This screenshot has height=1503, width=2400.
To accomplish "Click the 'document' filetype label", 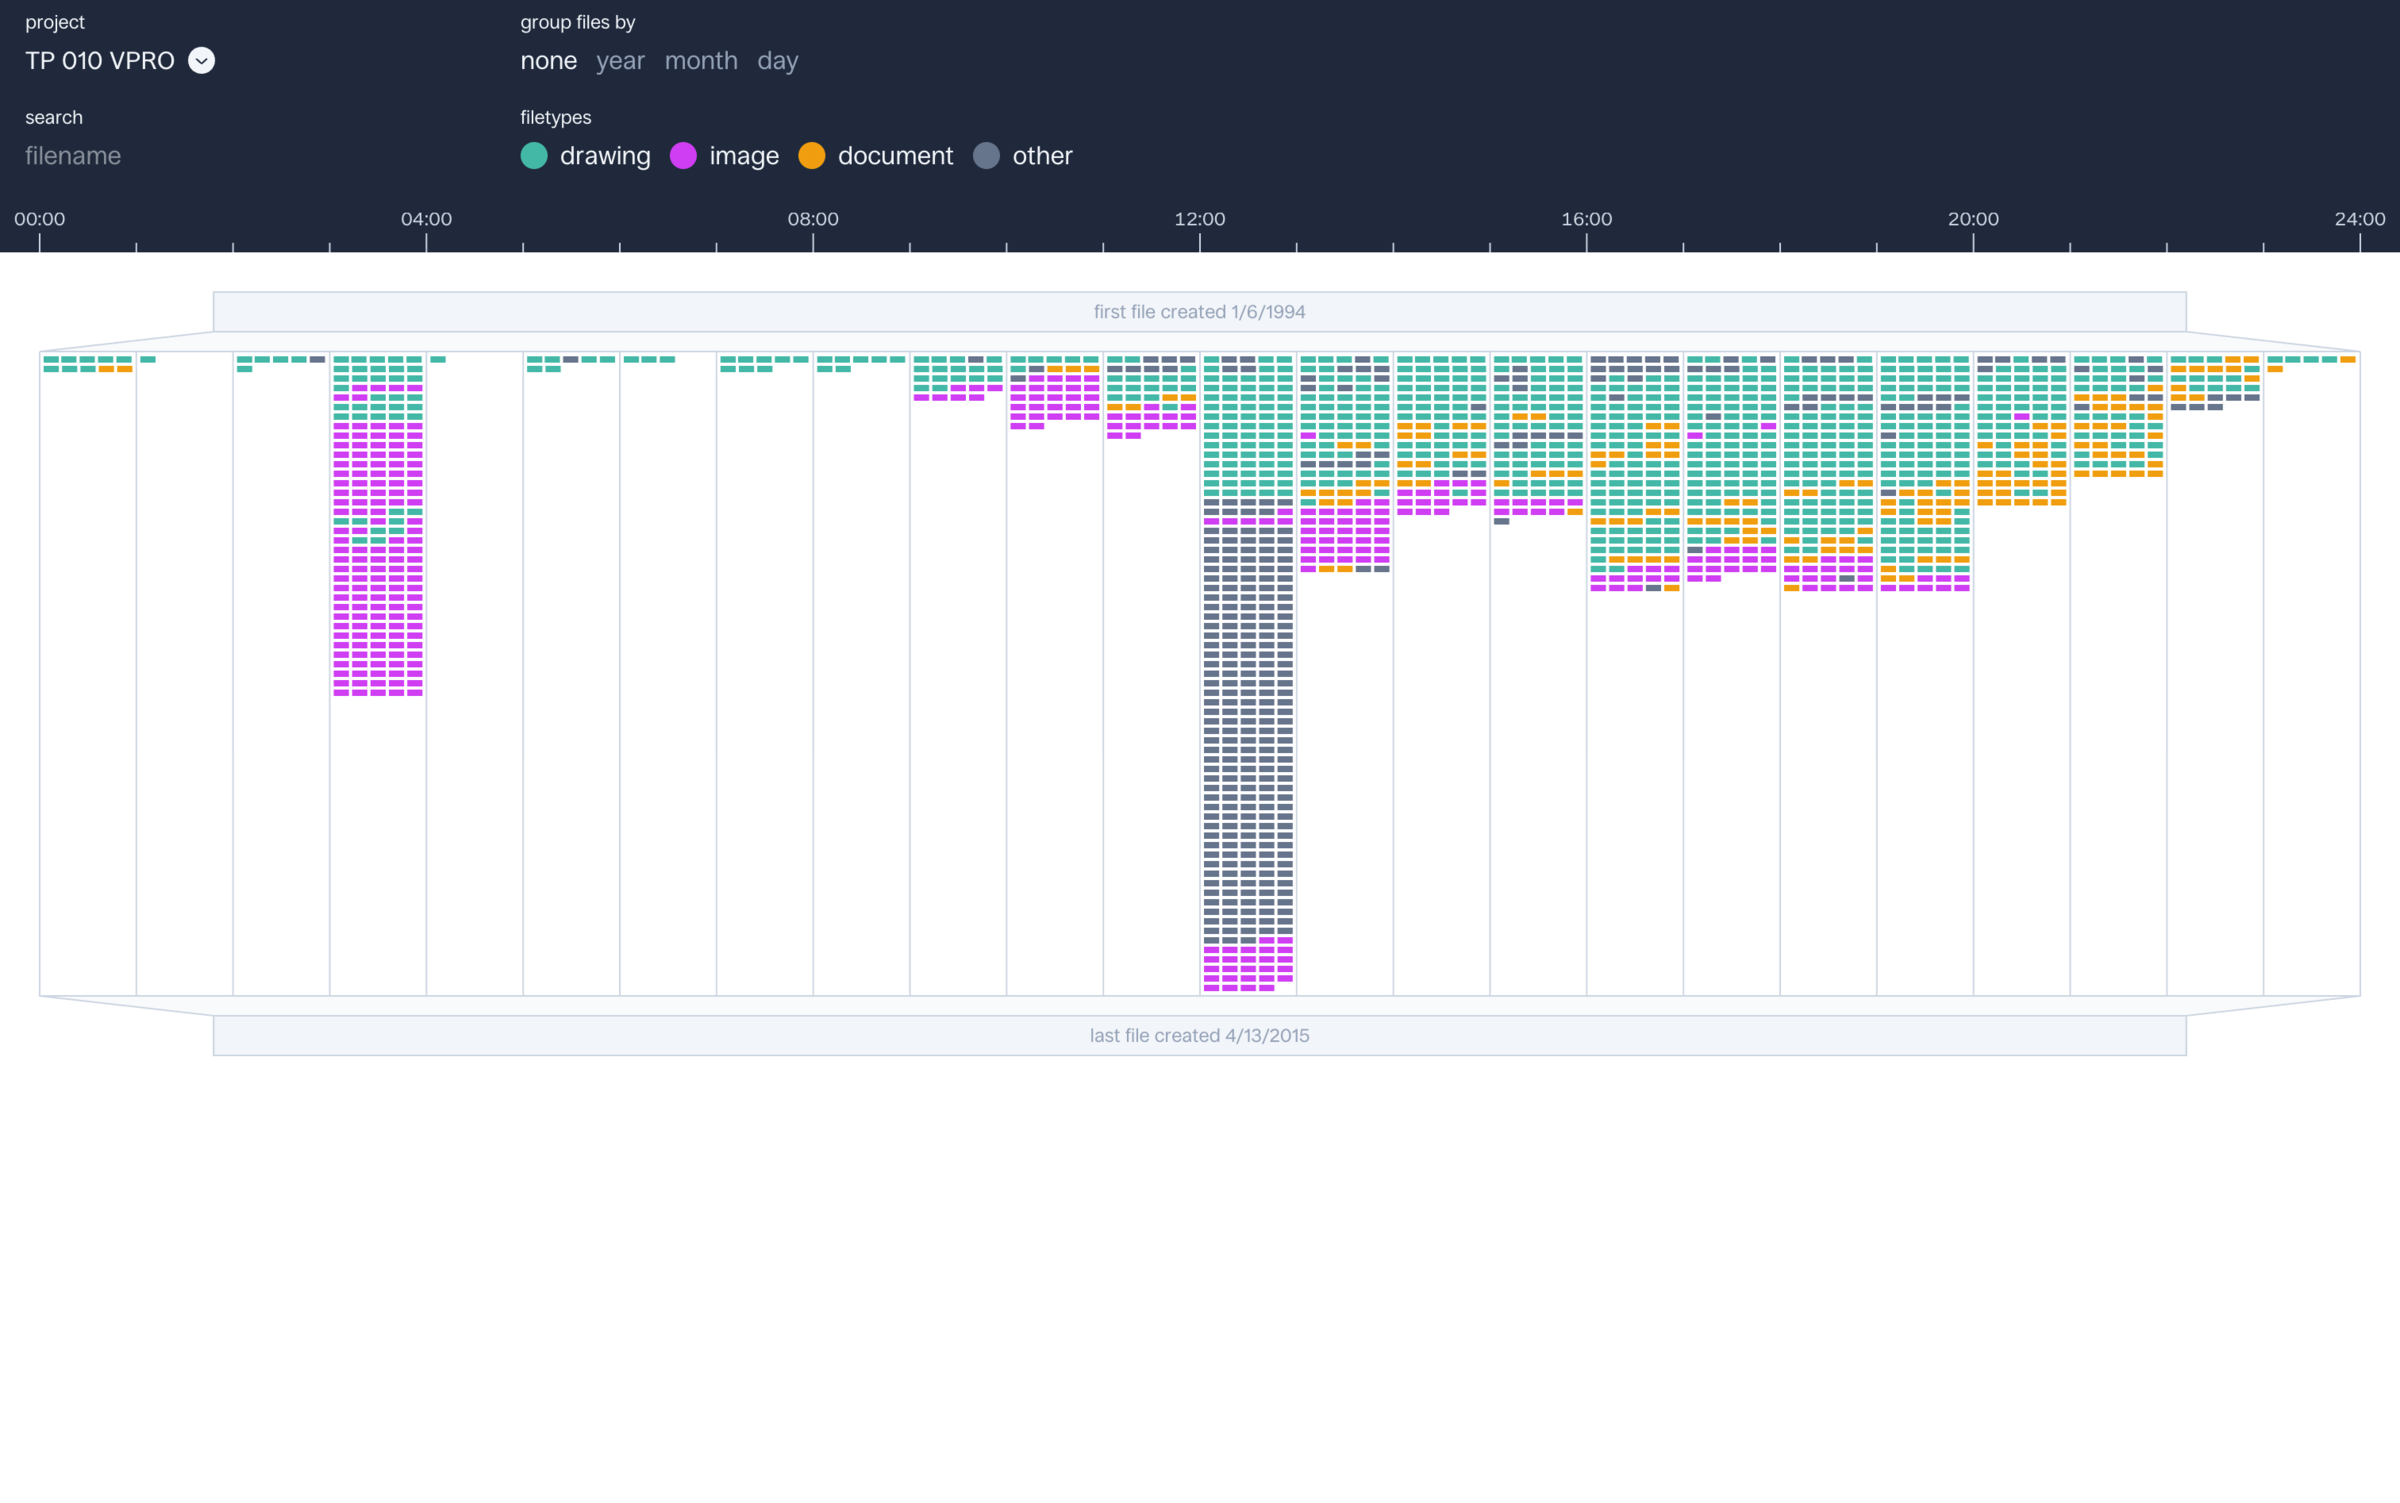I will click(x=895, y=156).
